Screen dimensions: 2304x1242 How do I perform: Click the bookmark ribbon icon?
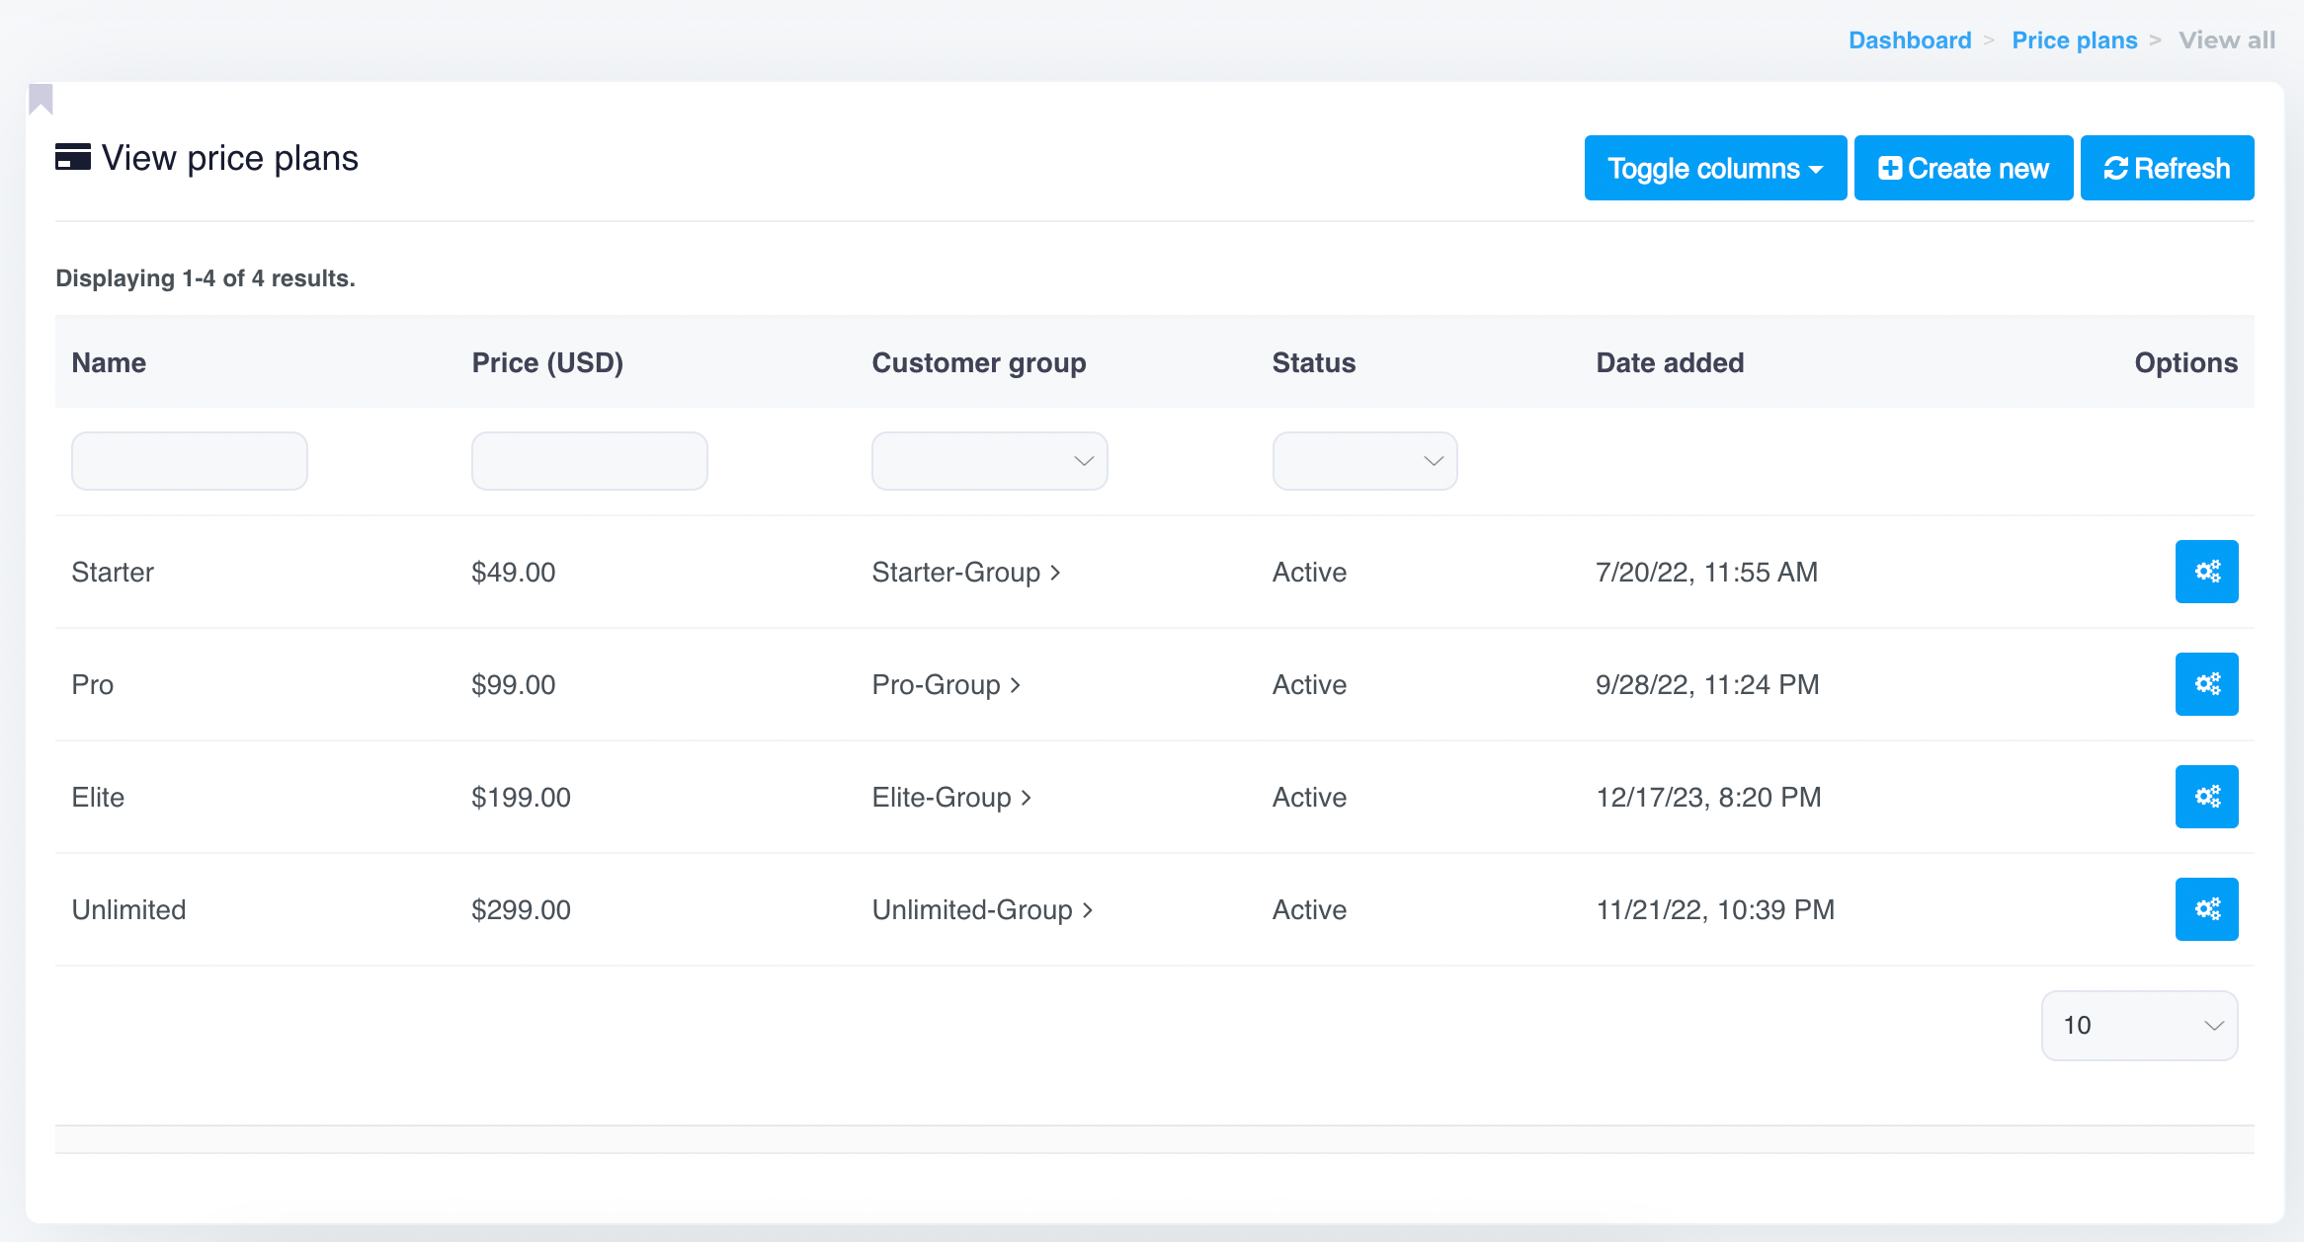pos(41,99)
